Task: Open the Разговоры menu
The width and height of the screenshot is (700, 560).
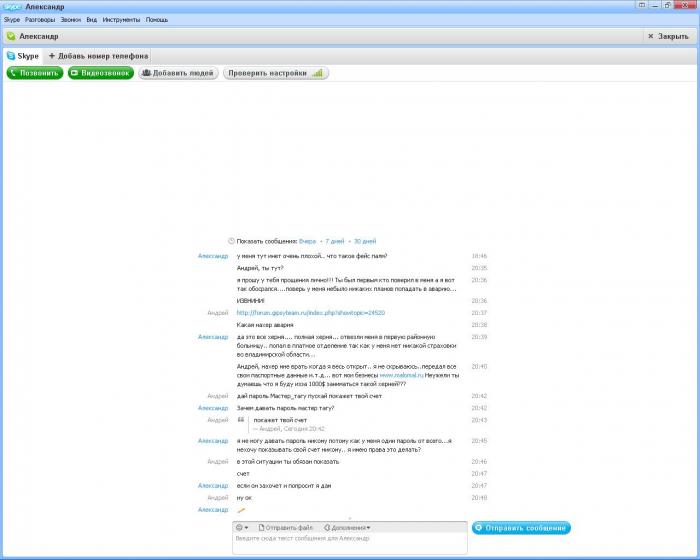Action: point(40,20)
